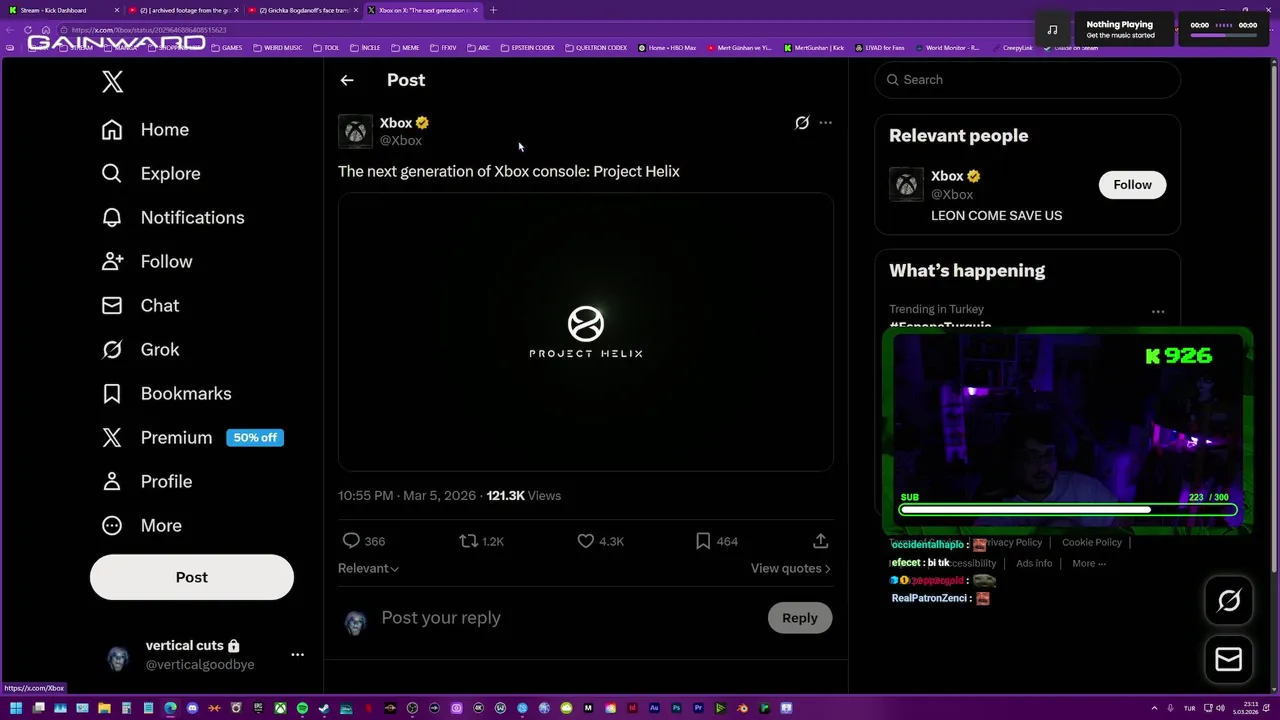
Task: Open the WEIRD MUSIC bookmark folder
Action: click(277, 48)
